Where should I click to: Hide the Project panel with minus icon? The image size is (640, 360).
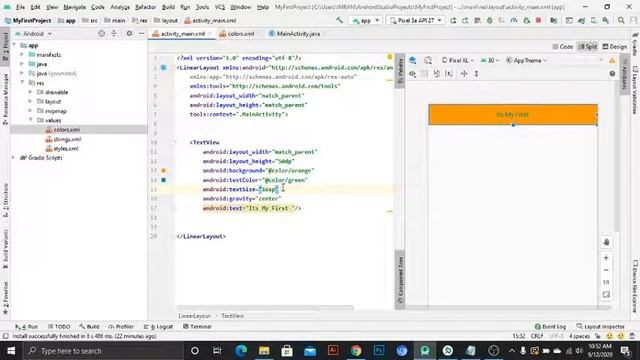click(141, 33)
